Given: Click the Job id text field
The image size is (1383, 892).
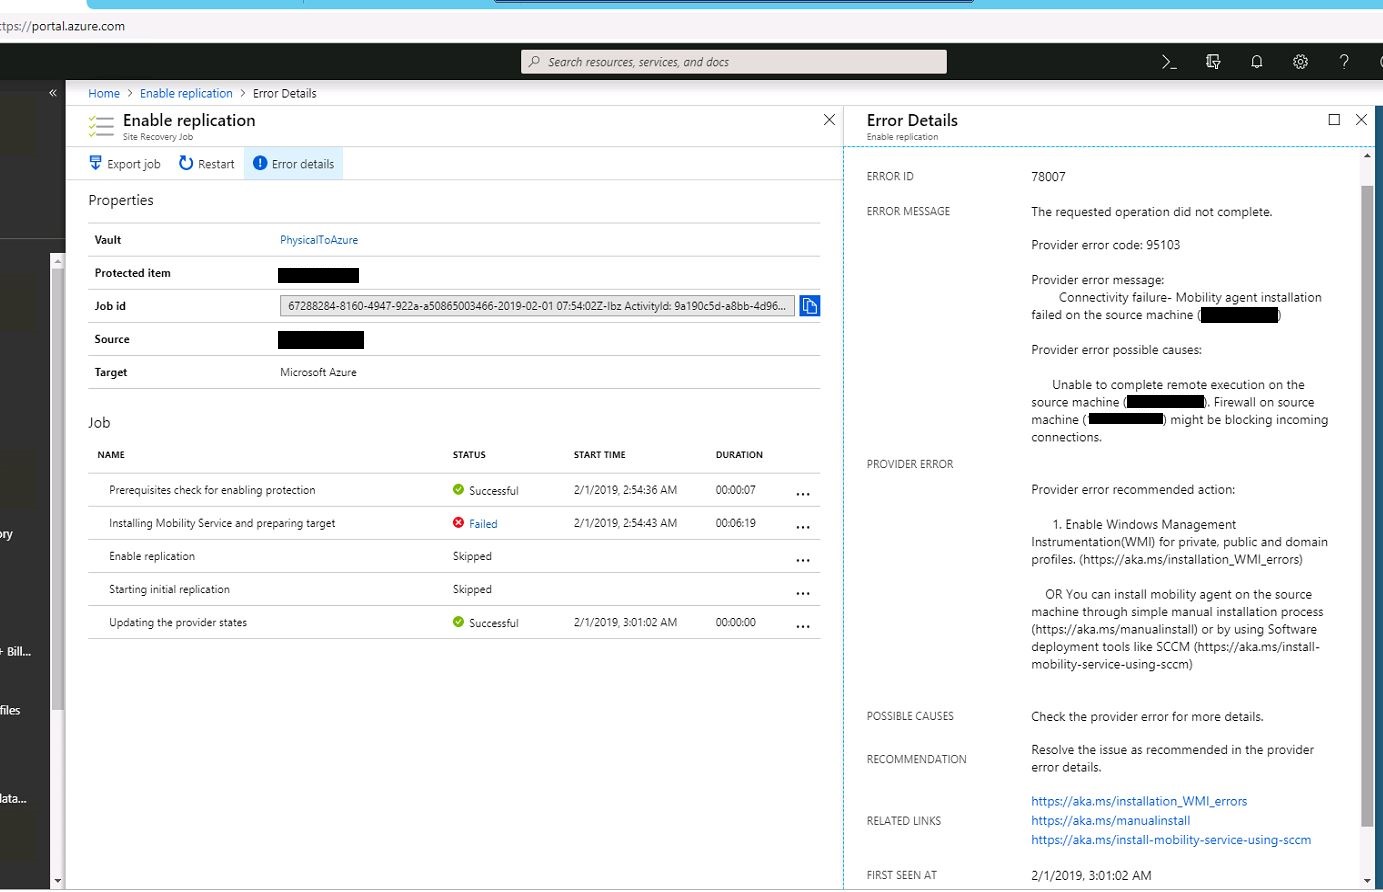Looking at the screenshot, I should point(538,306).
